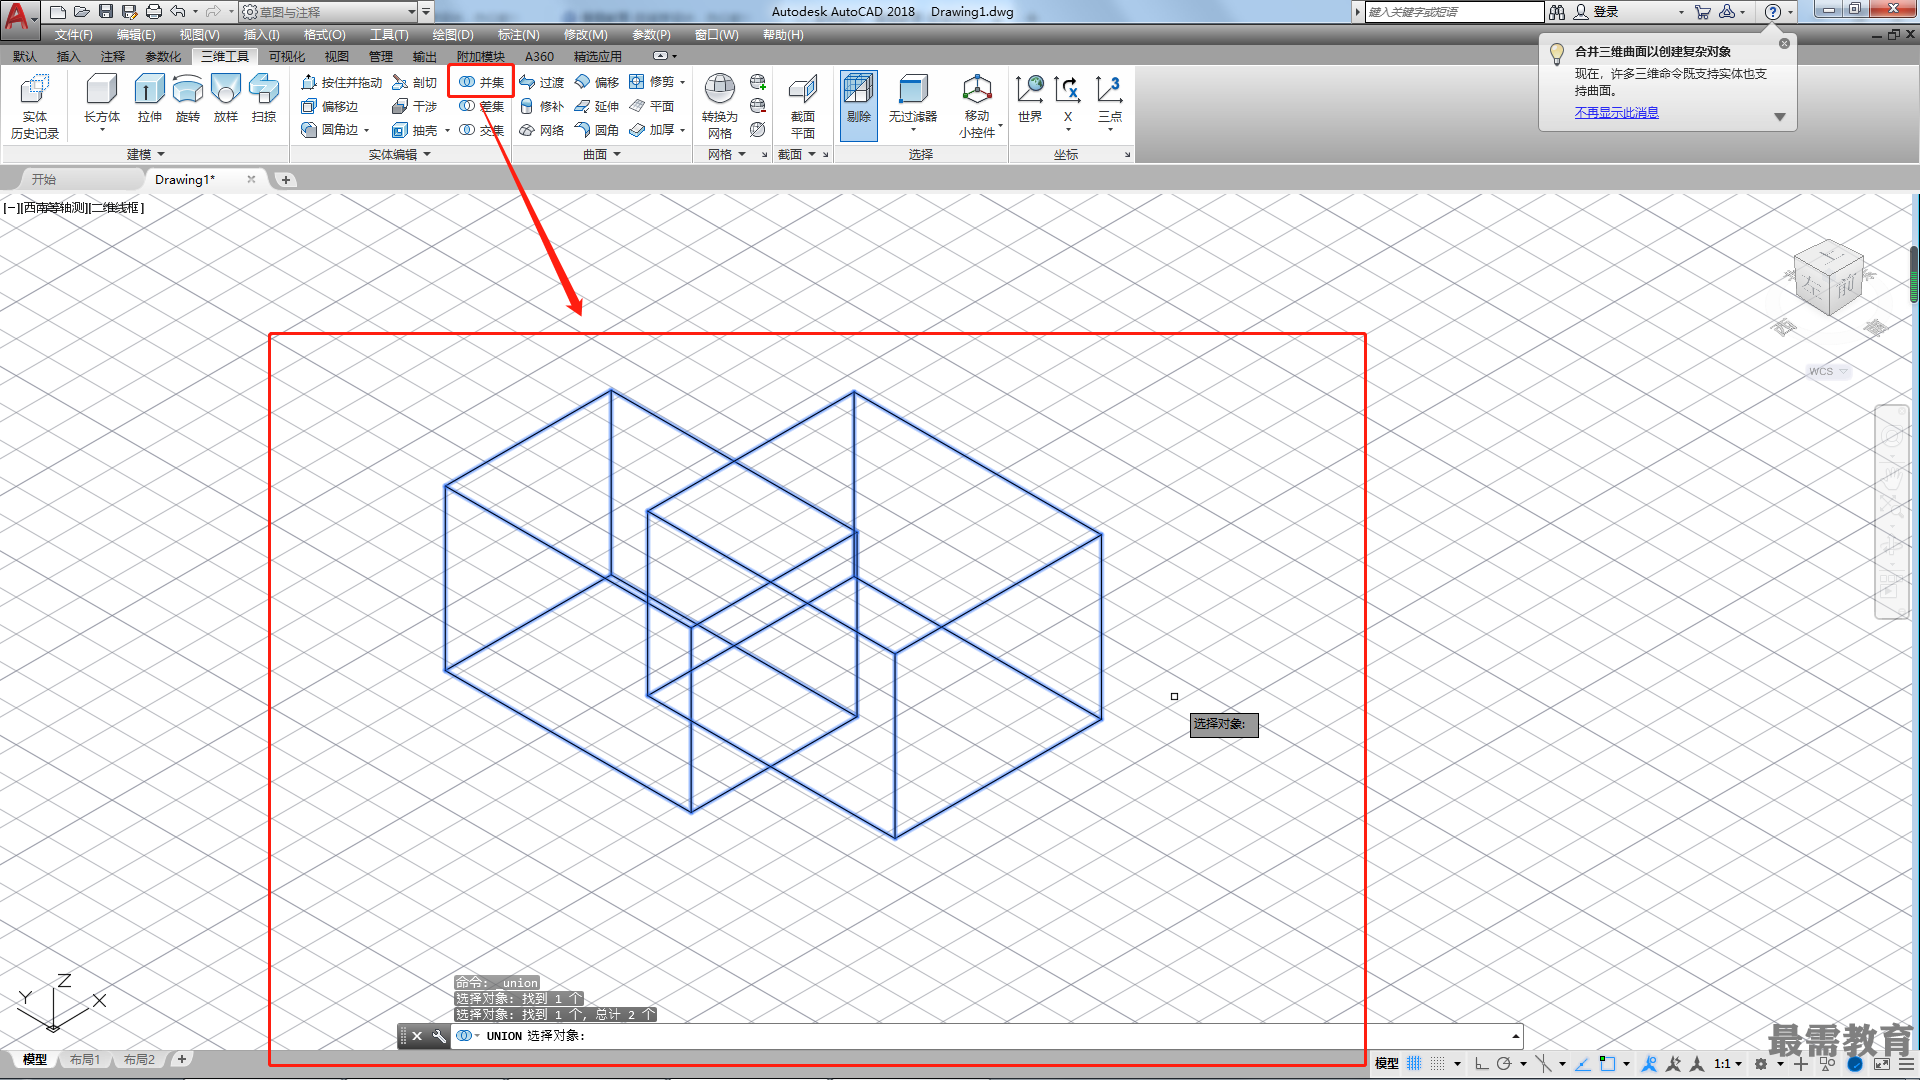Toggle object snap tracking in status bar
This screenshot has height=1080, width=1920.
pyautogui.click(x=1583, y=1063)
